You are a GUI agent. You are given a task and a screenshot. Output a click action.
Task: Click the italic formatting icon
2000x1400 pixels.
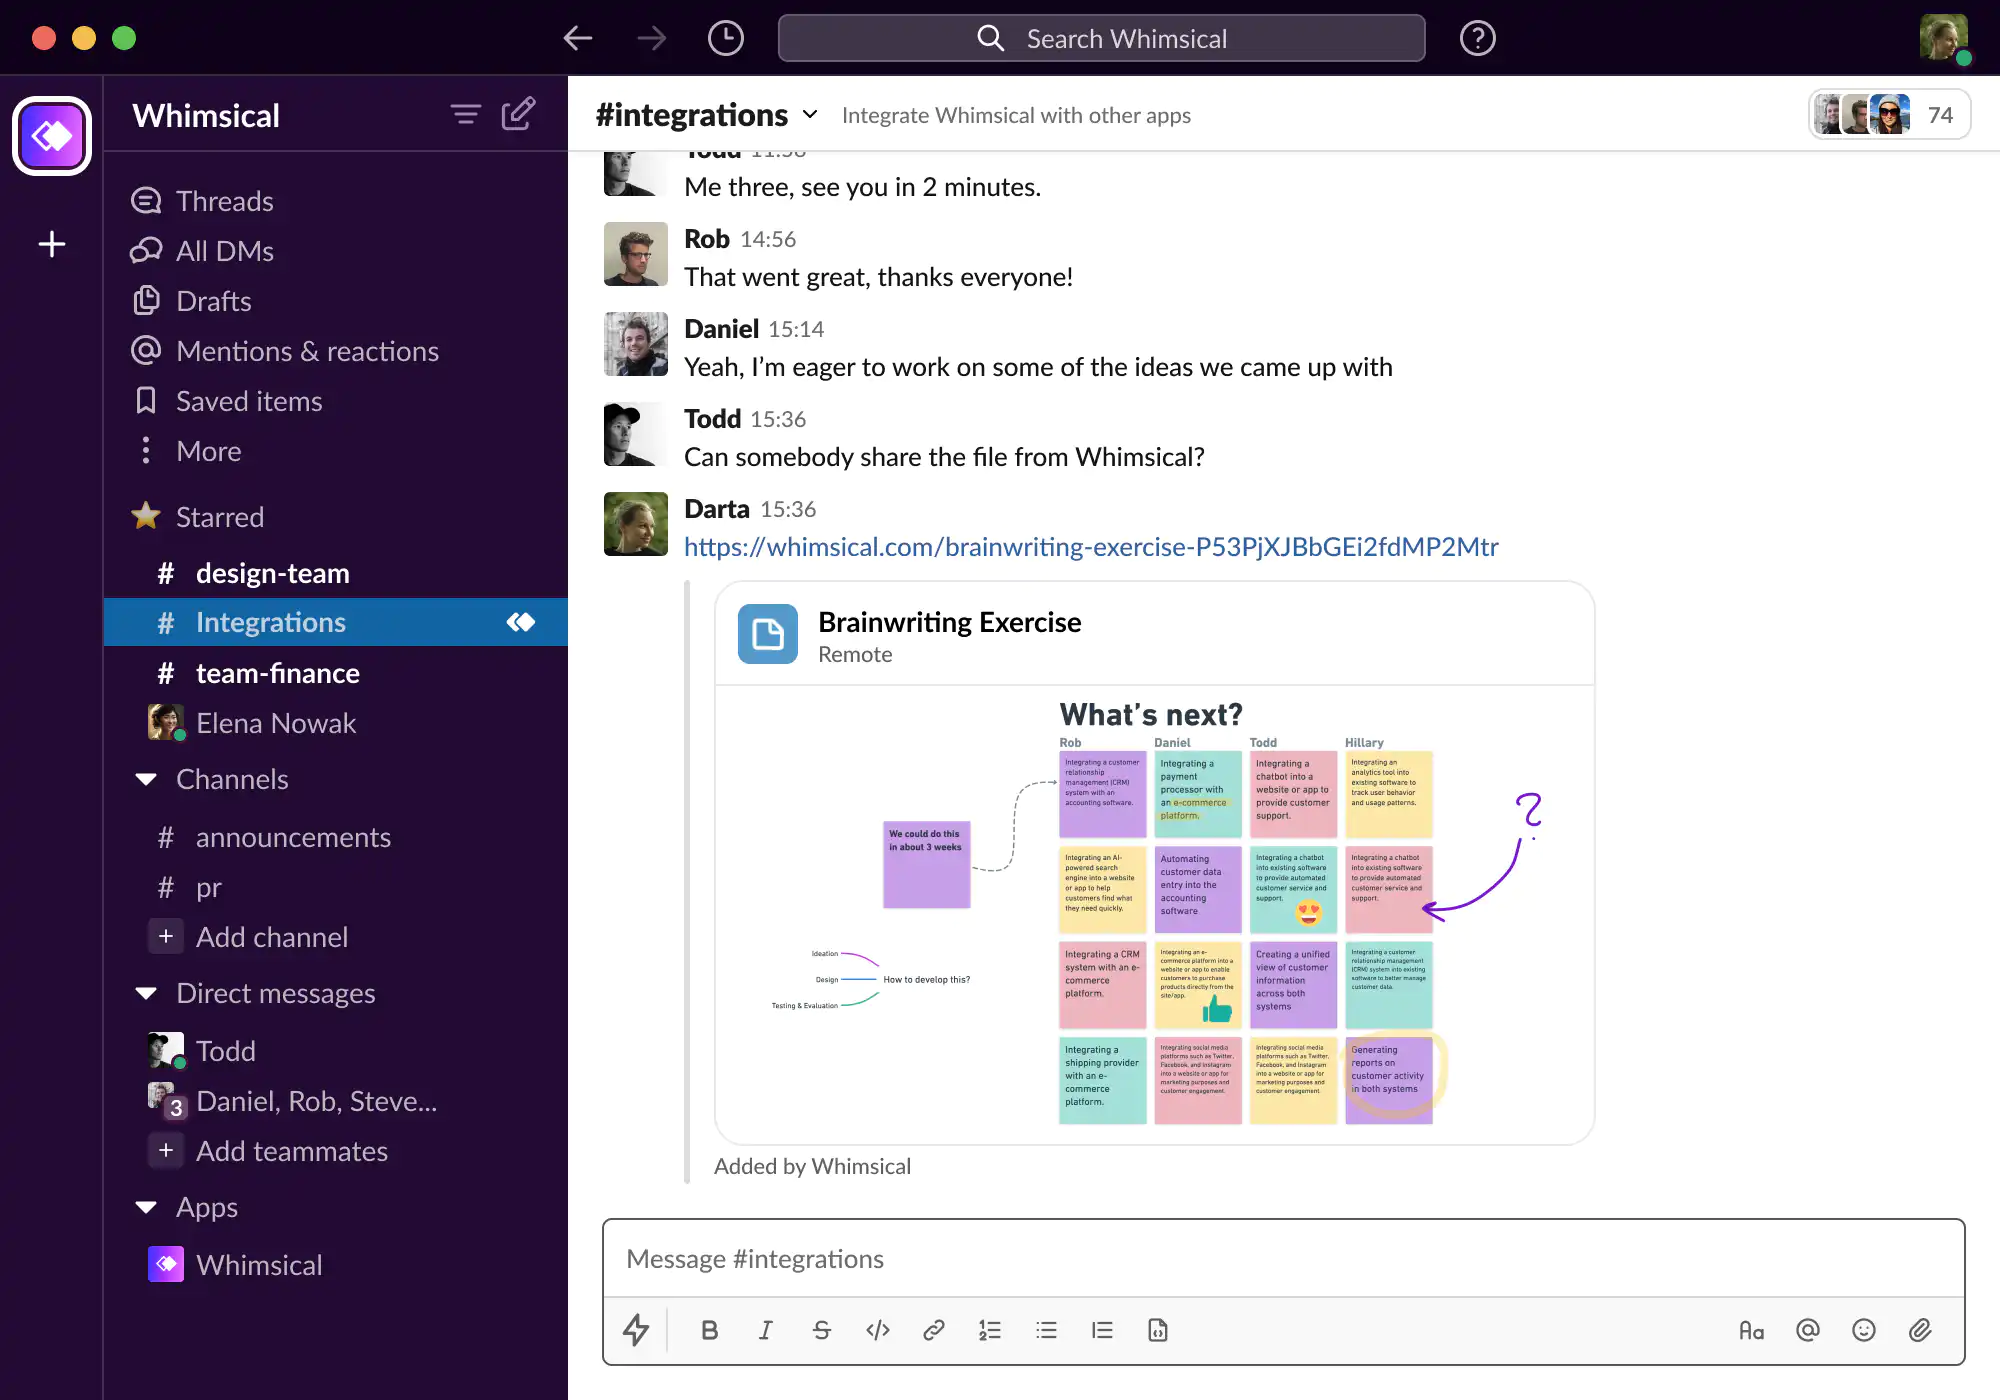coord(766,1329)
